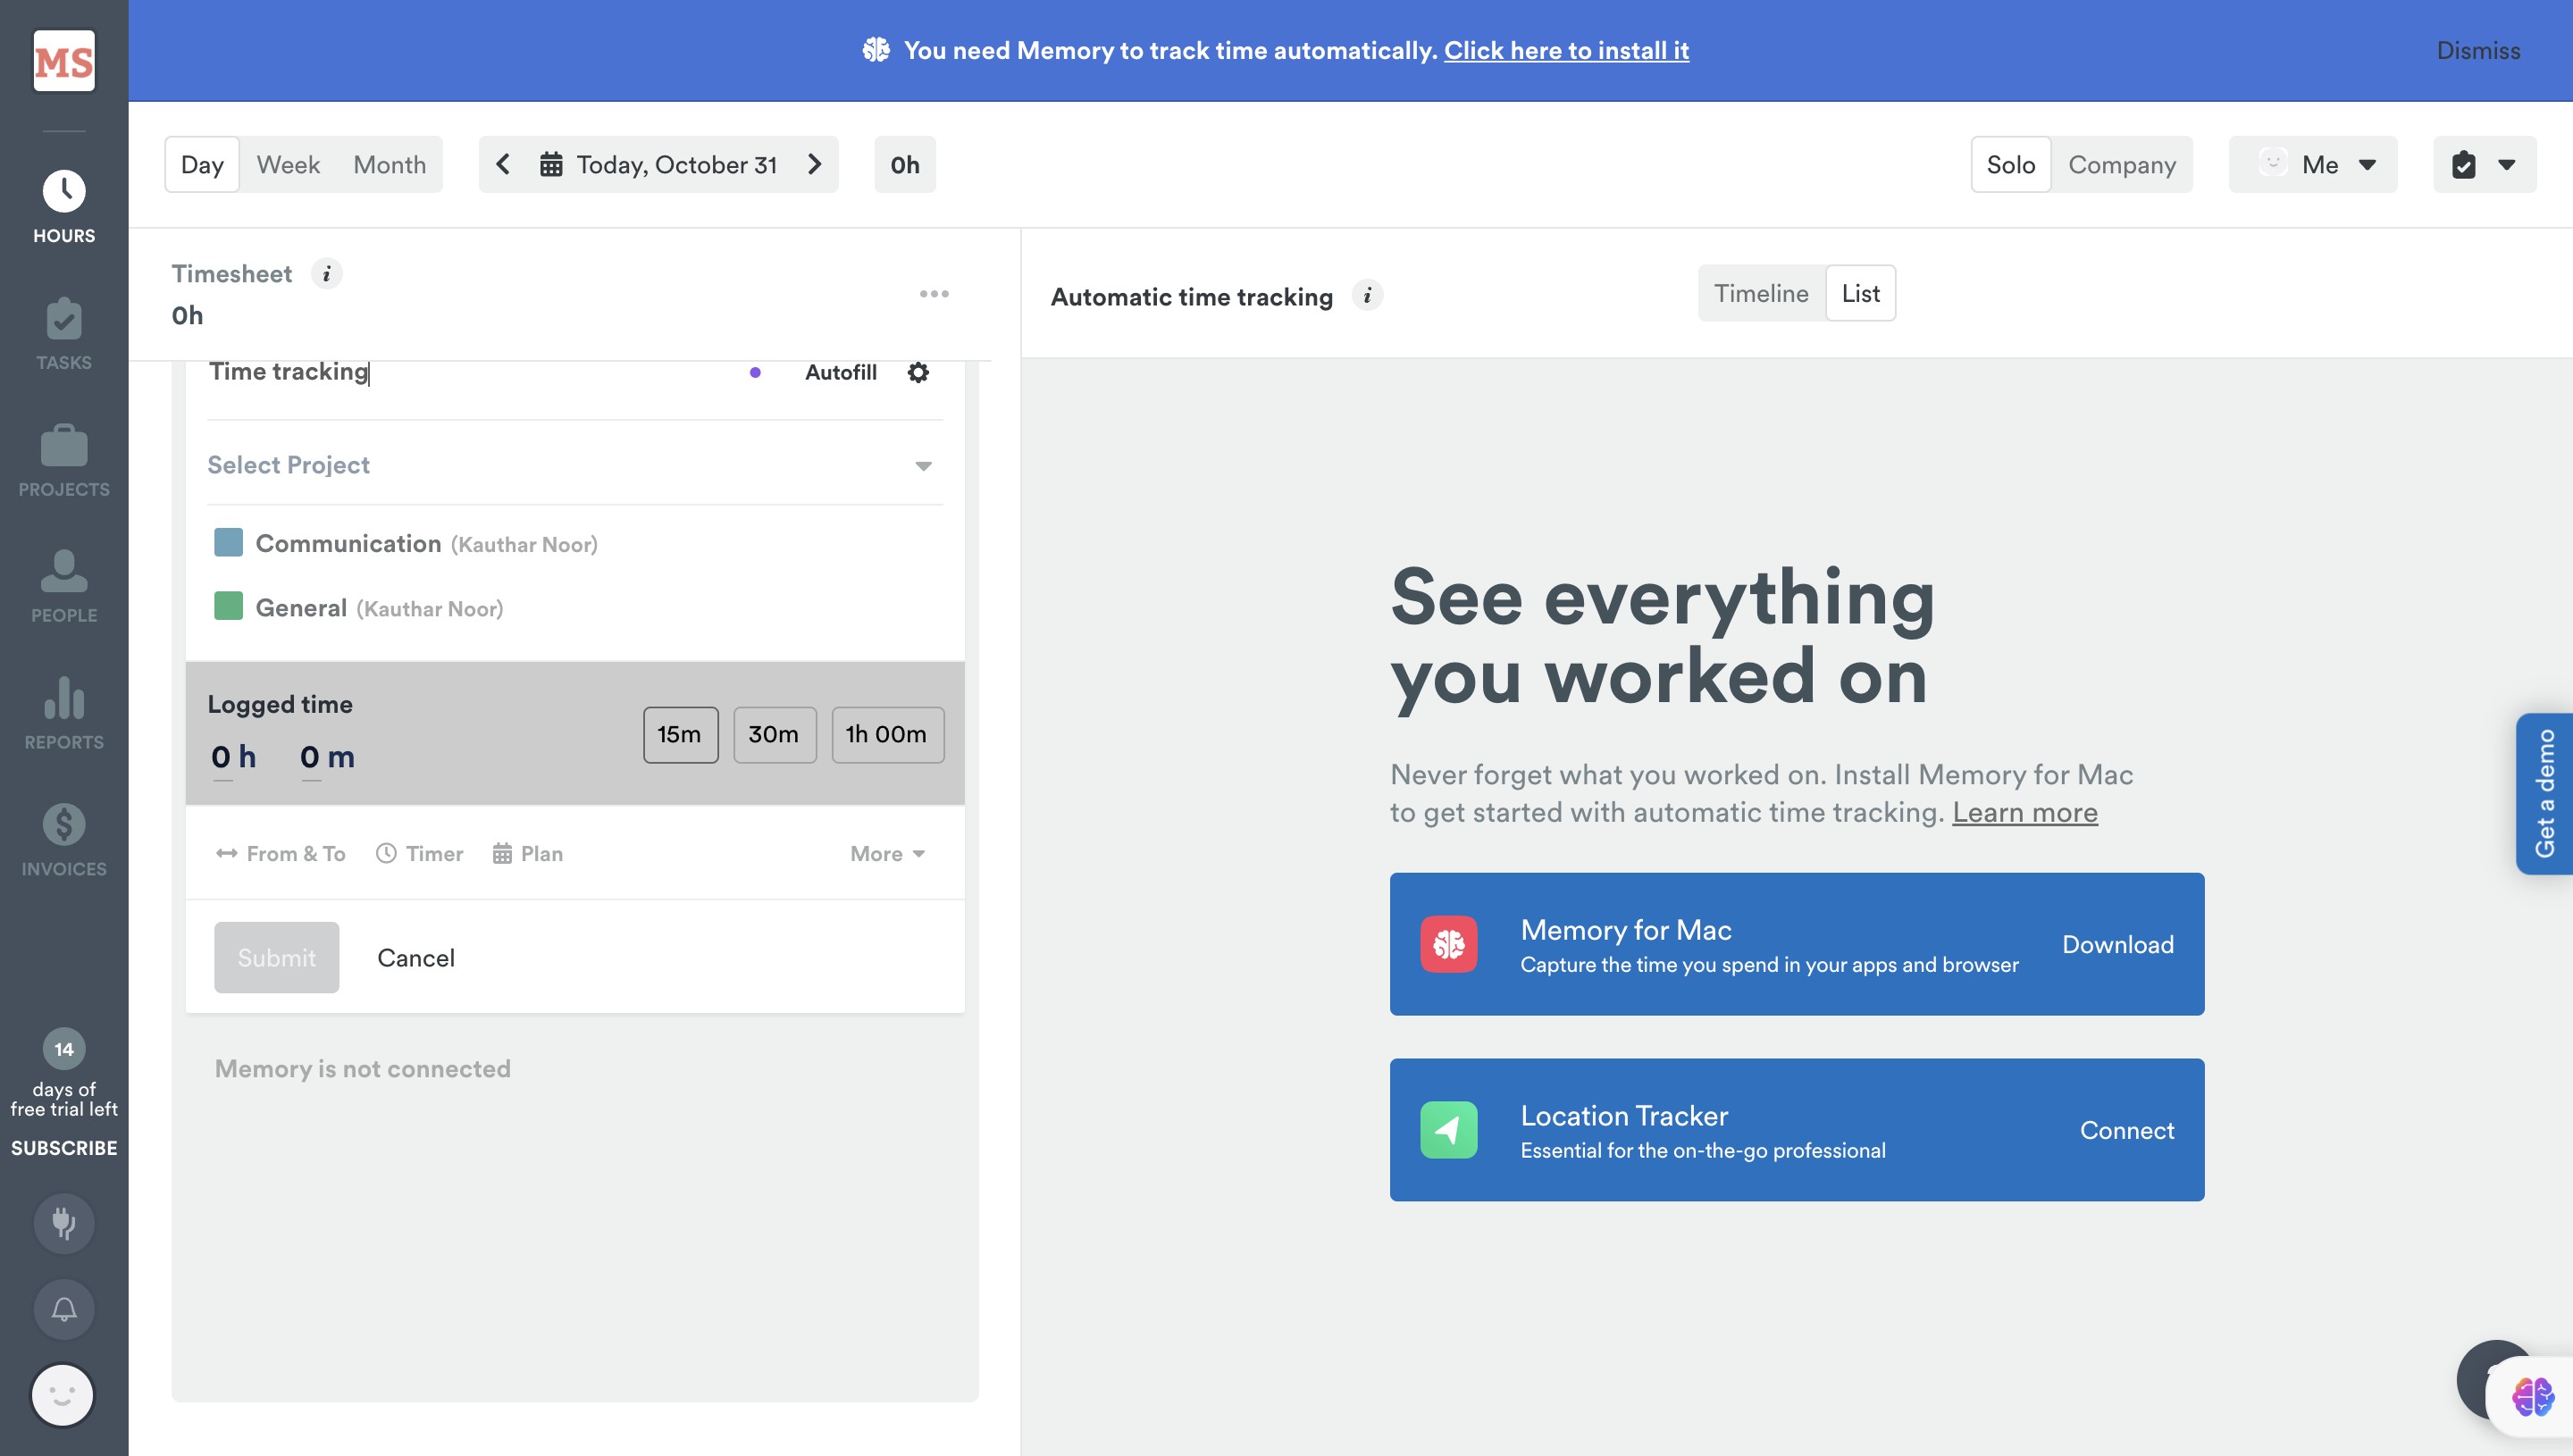Click the install Memory link
2573x1456 pixels.
[x=1566, y=50]
